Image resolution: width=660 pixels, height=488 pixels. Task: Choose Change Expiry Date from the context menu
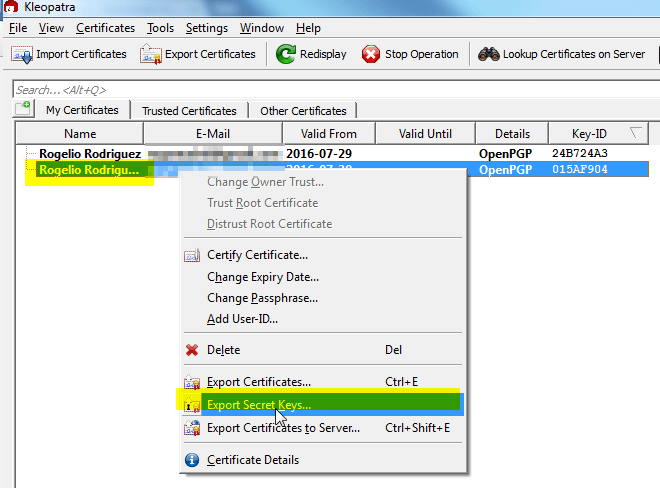click(262, 277)
